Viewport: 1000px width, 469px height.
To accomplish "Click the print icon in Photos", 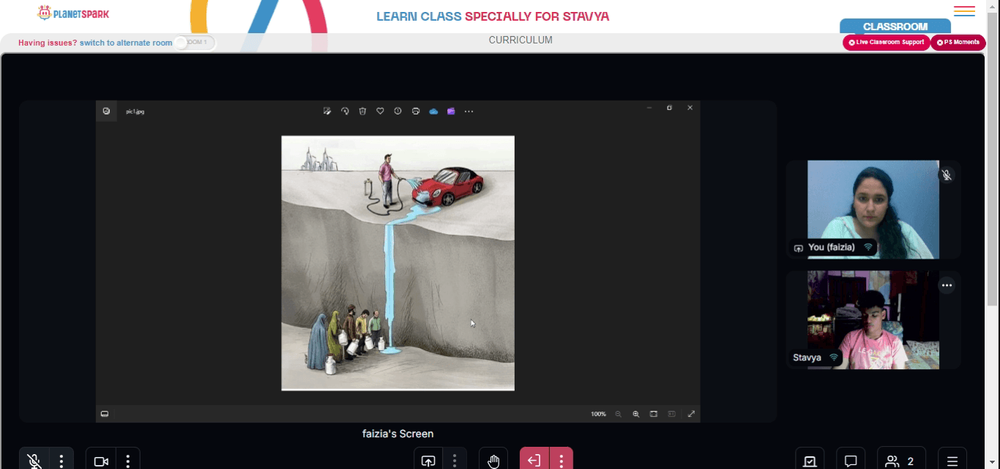I will point(415,111).
